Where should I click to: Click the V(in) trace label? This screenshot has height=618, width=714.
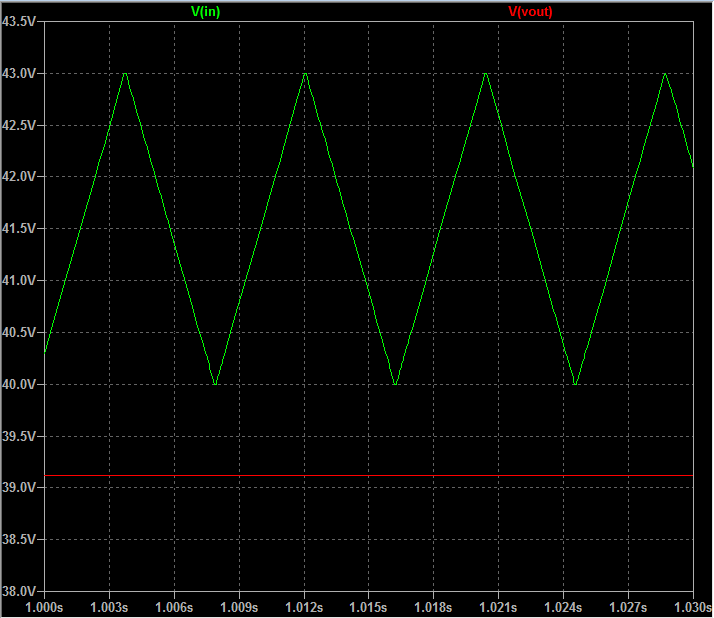pos(205,11)
